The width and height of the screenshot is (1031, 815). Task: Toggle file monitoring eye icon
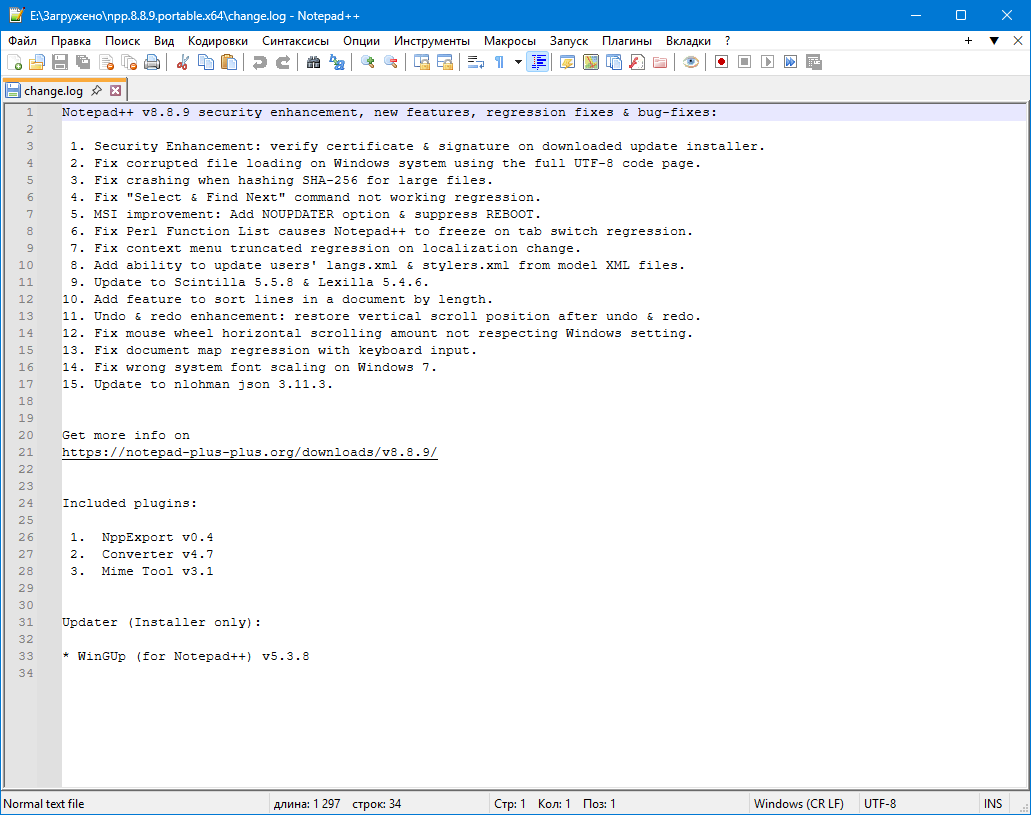tap(690, 62)
